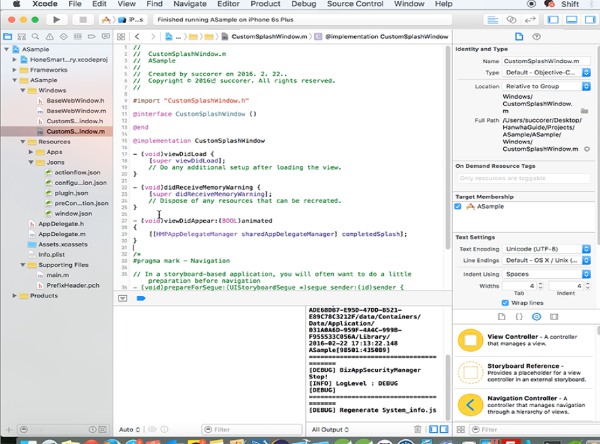Open the Text Encoding dropdown
Screen dimensions: 600x444
tap(546, 249)
